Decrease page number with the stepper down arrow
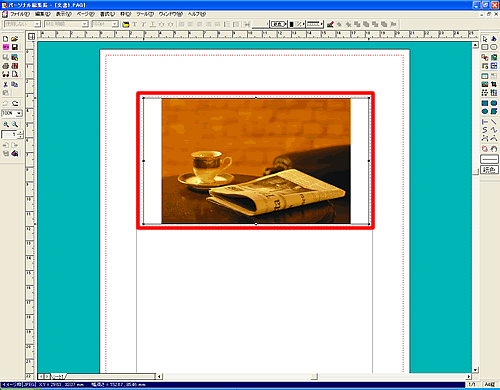The image size is (500, 390). coord(21,137)
